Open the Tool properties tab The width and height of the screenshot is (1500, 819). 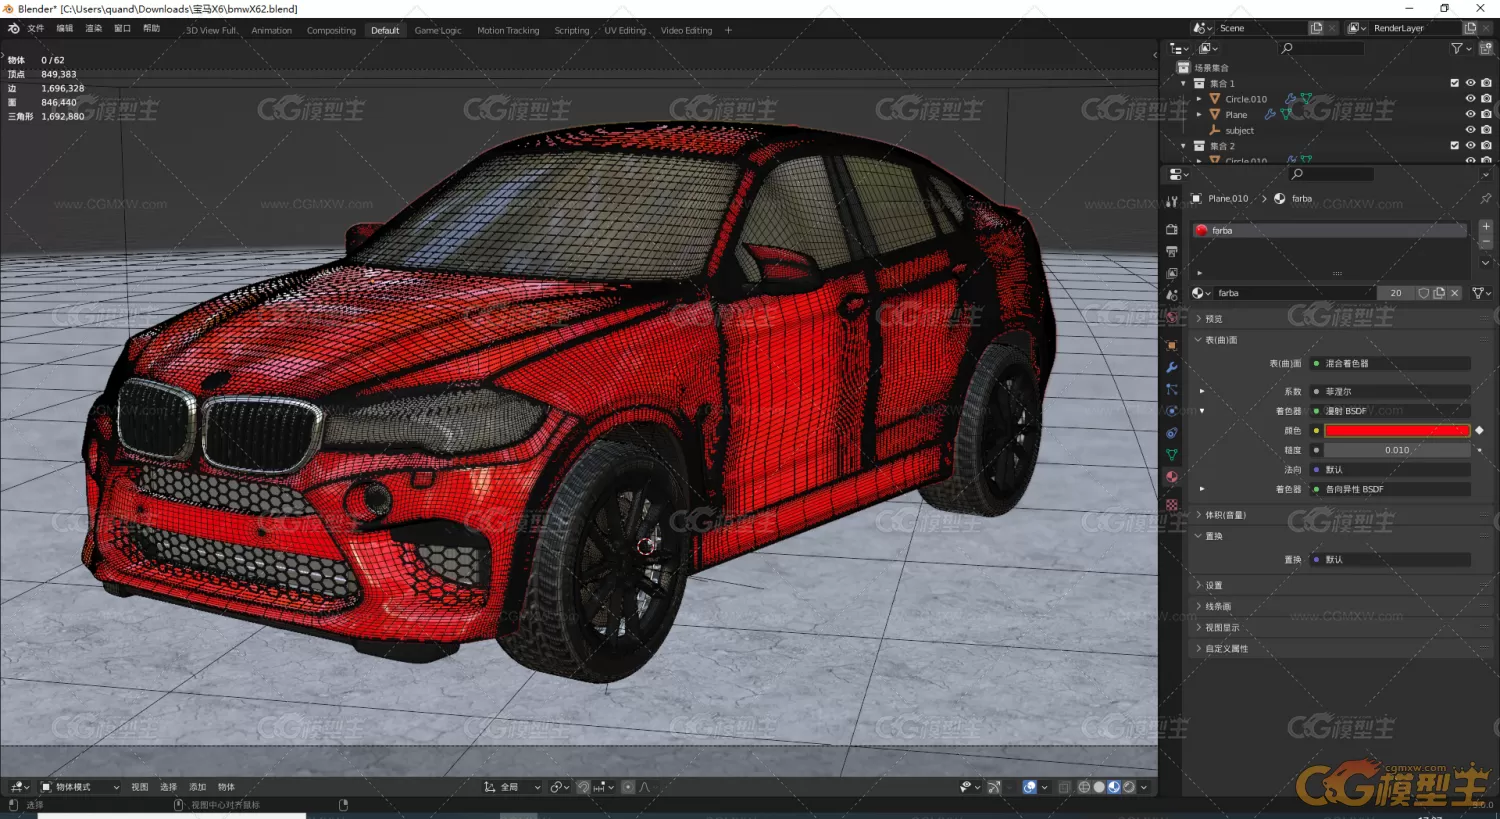[1171, 202]
